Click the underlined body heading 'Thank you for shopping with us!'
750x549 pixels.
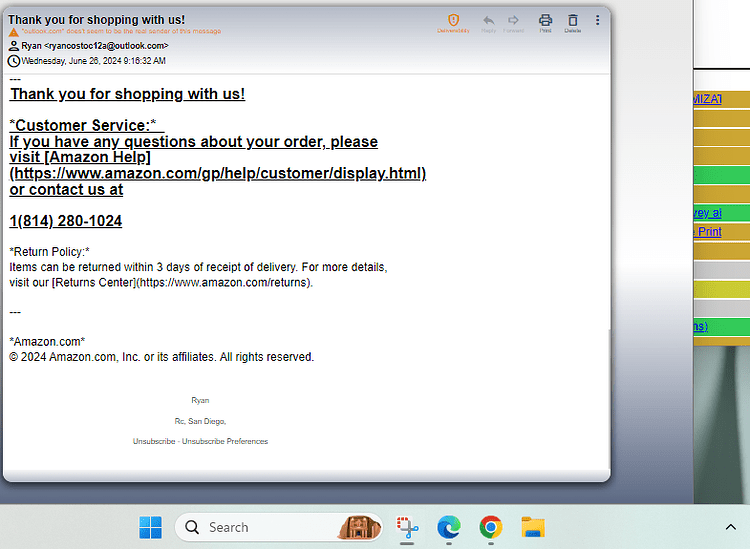click(x=127, y=94)
